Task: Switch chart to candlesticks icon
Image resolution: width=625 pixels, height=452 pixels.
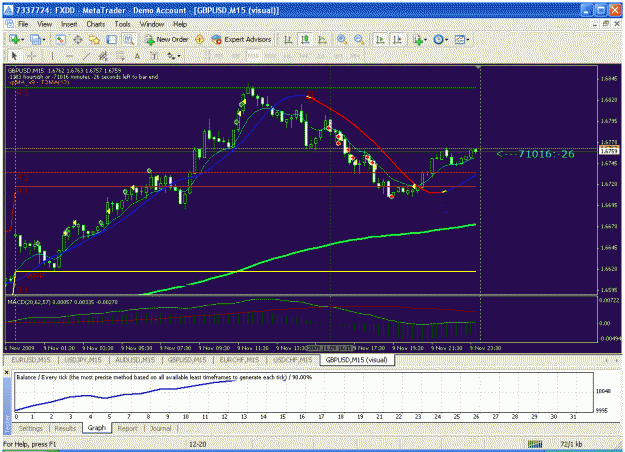Action: pyautogui.click(x=305, y=39)
